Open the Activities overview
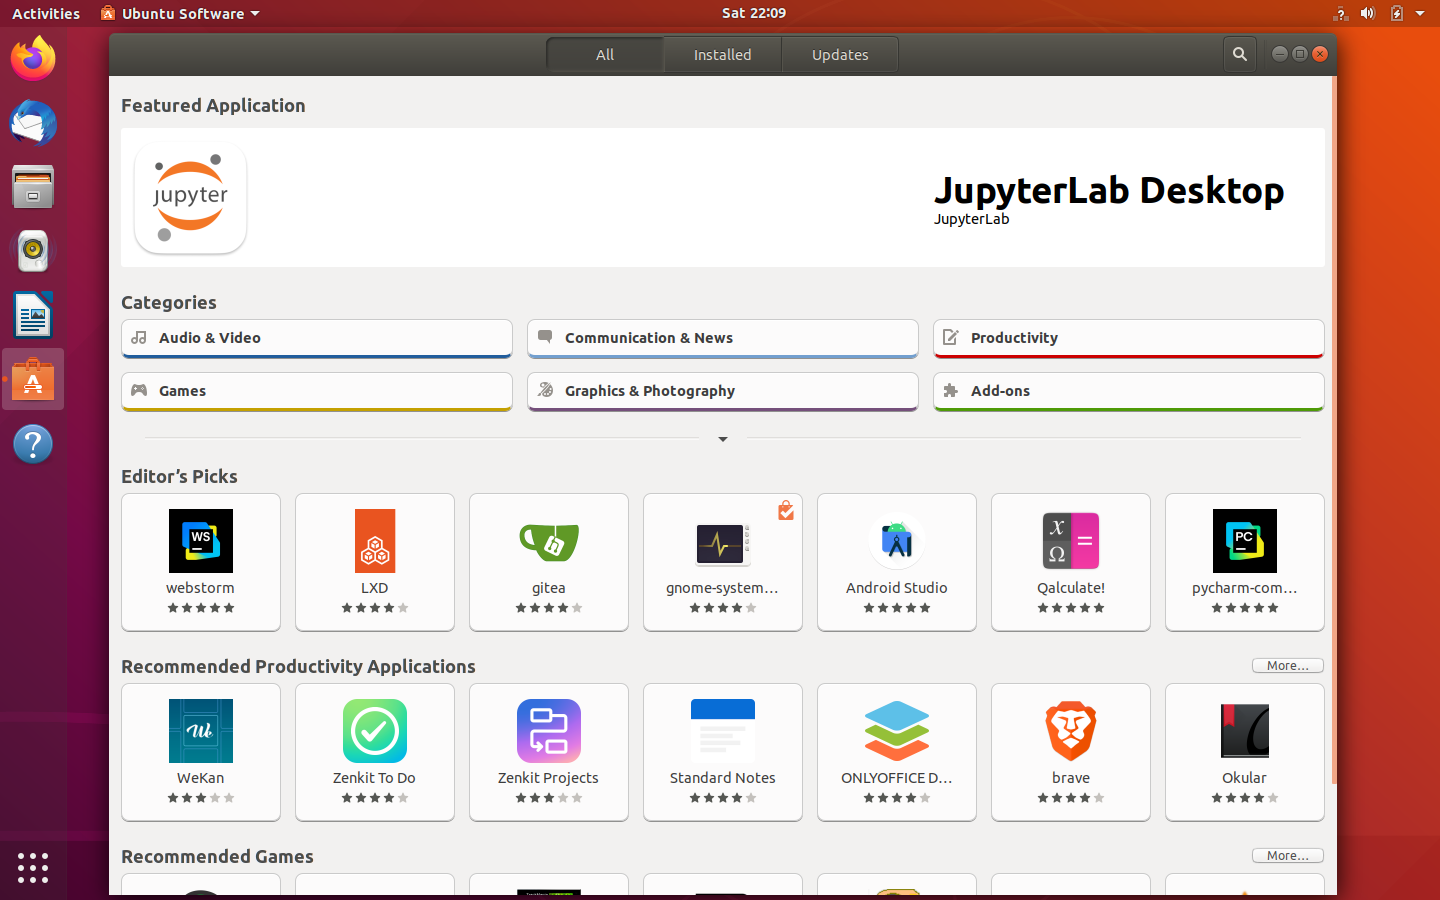This screenshot has height=900, width=1440. pos(46,13)
